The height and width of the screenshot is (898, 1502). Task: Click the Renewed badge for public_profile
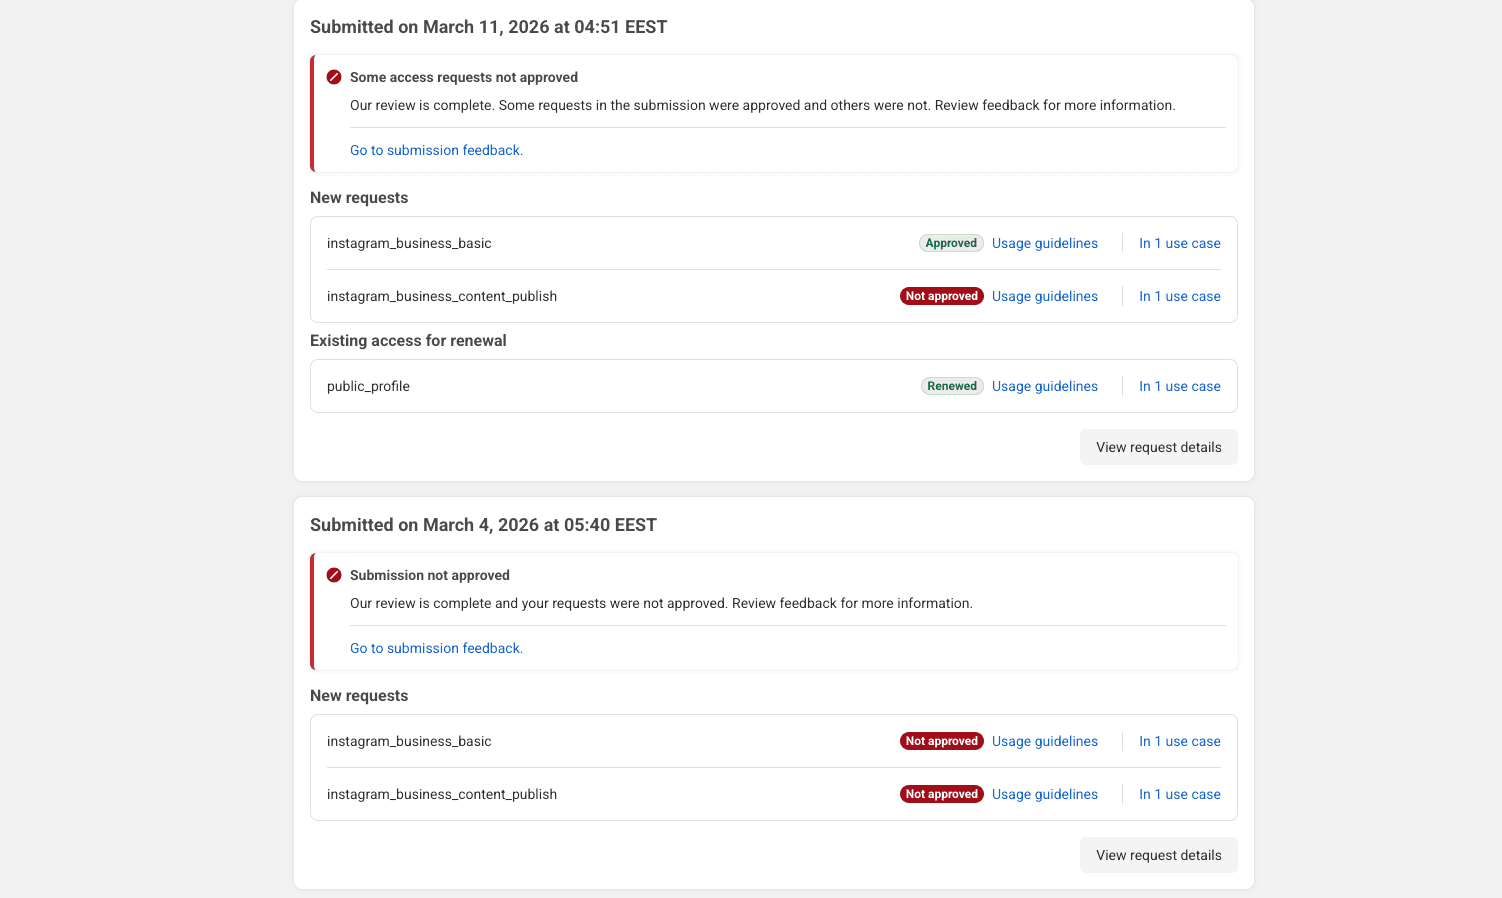(951, 386)
